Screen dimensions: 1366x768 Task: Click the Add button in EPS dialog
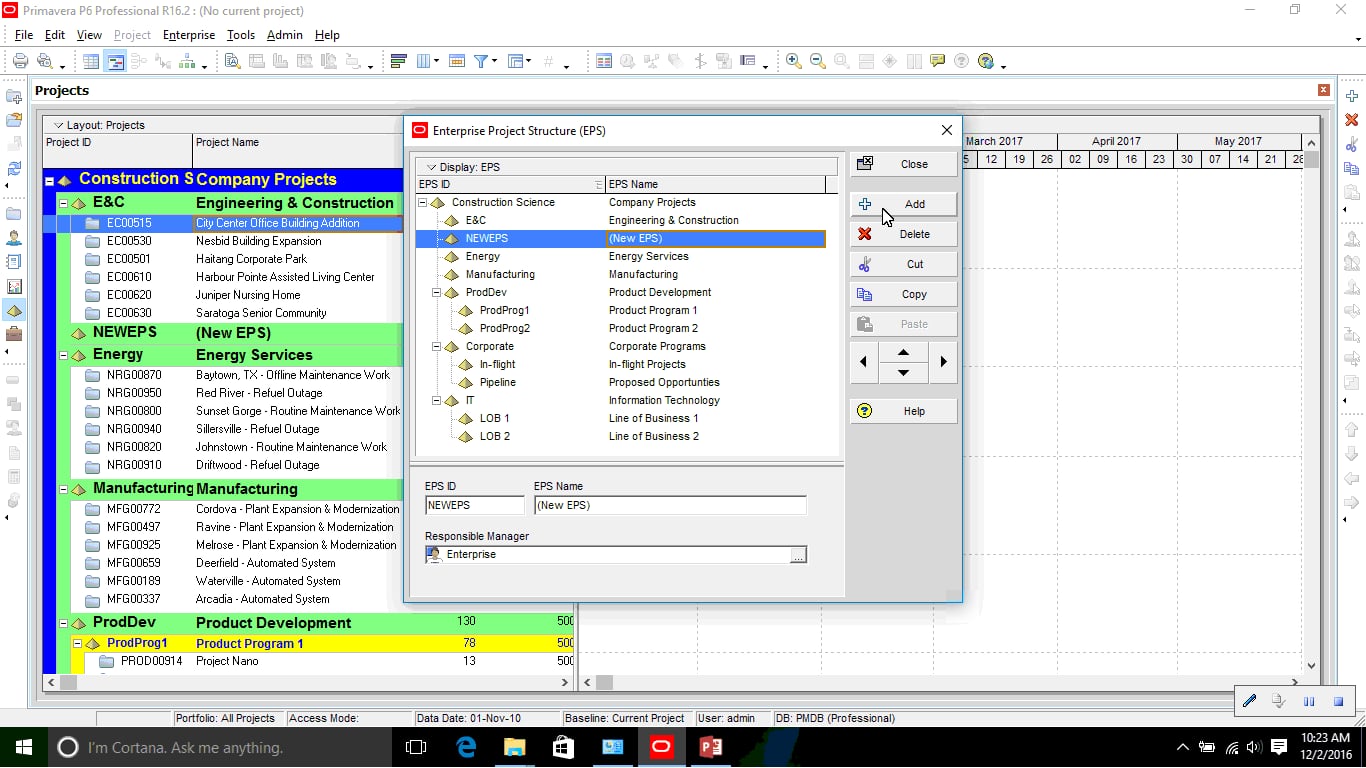click(904, 204)
